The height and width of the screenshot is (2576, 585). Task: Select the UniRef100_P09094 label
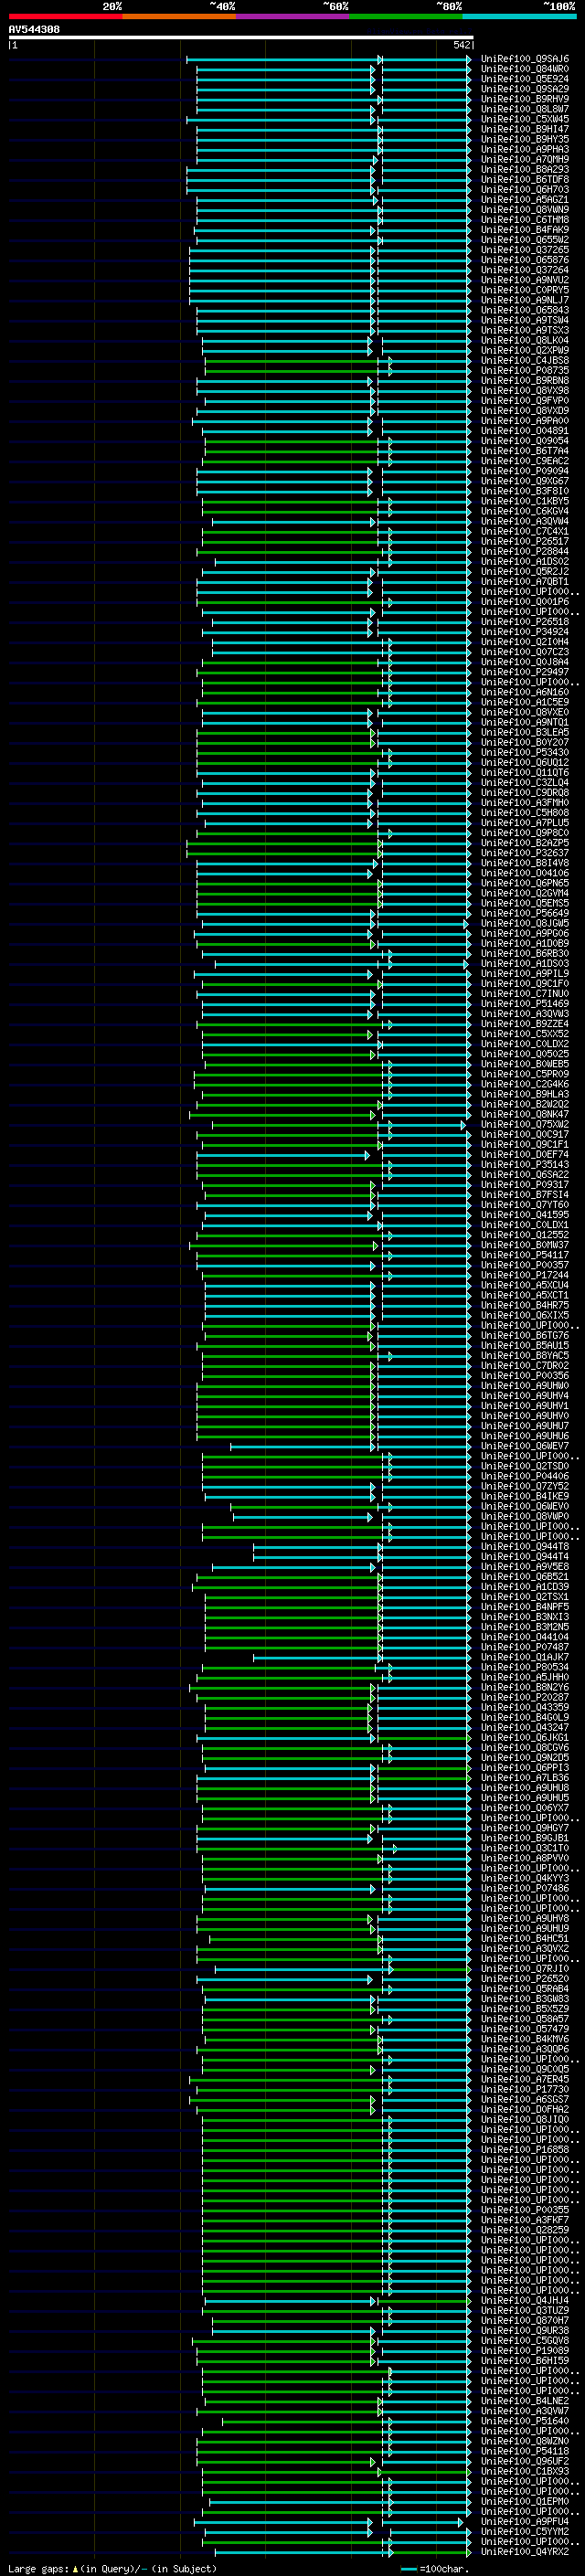pyautogui.click(x=525, y=471)
